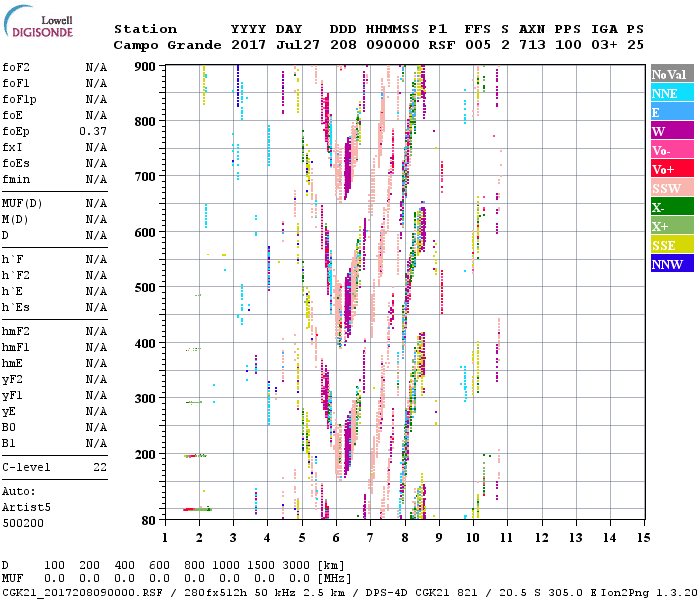This screenshot has width=700, height=600.
Task: Select the W purple legend swatch
Action: pos(672,130)
